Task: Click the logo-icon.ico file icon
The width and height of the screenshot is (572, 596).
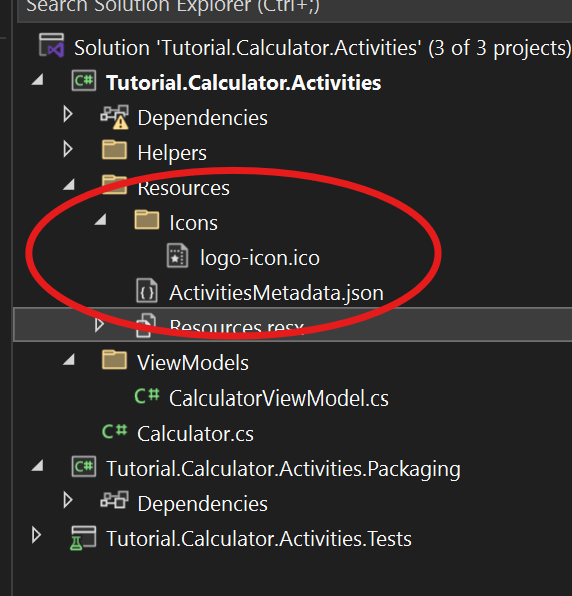Action: pos(177,255)
